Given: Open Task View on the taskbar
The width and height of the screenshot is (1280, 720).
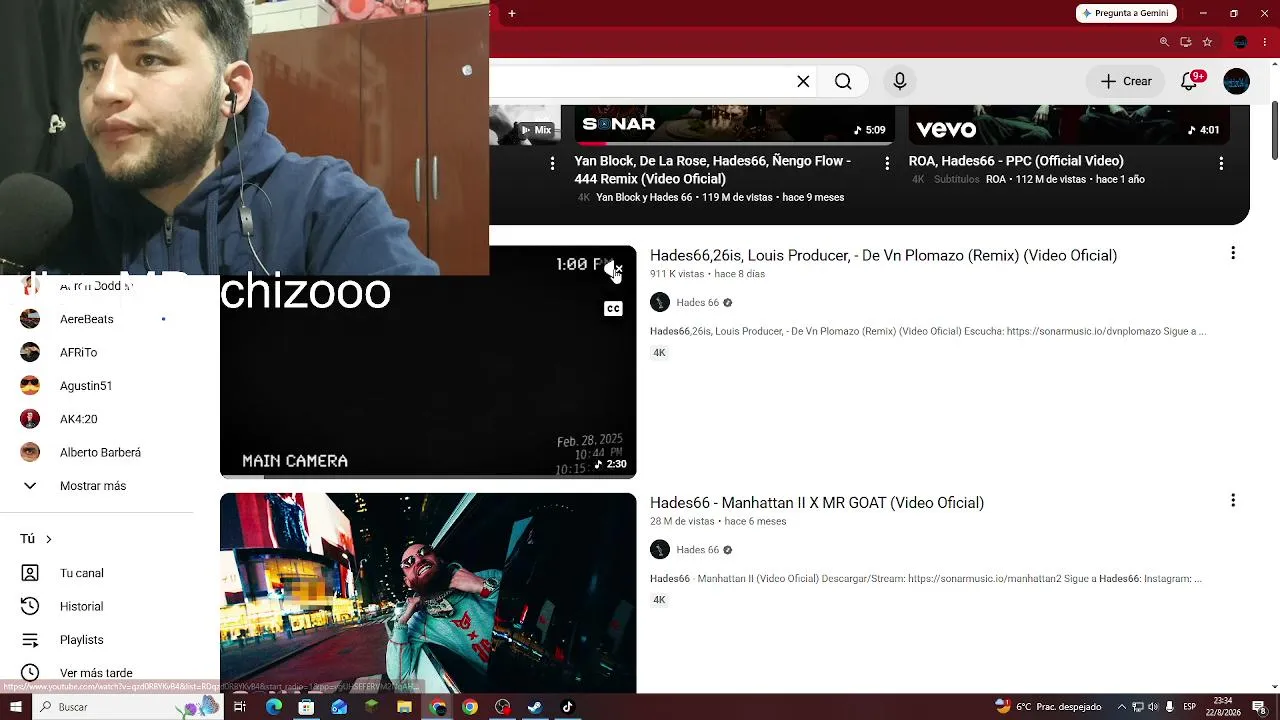Looking at the screenshot, I should coord(240,707).
